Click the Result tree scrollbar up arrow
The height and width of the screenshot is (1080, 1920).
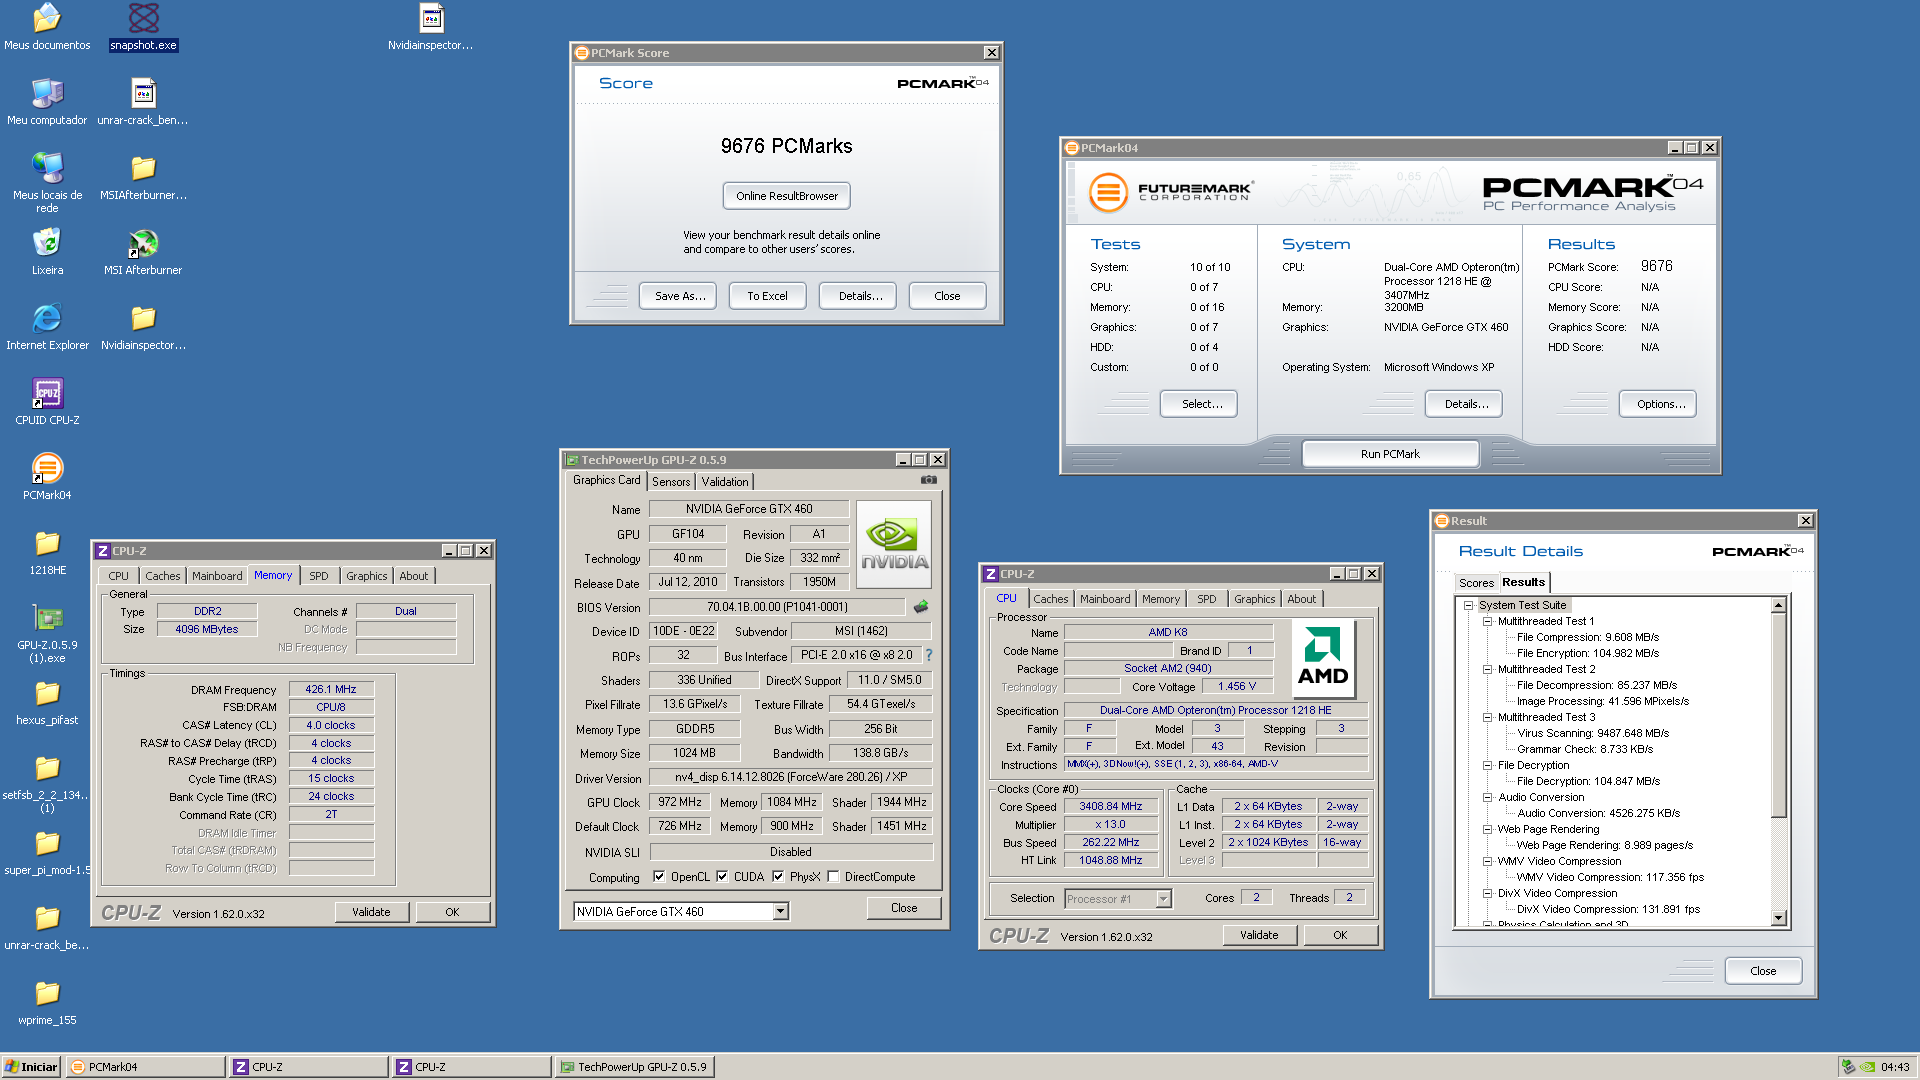pos(1778,605)
